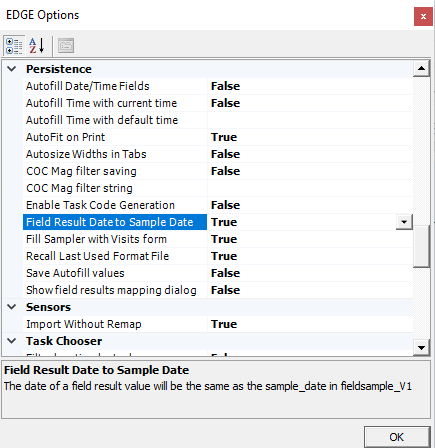Viewport: 435px width, 448px height.
Task: Switch to Categorized view icon
Action: coord(14,45)
